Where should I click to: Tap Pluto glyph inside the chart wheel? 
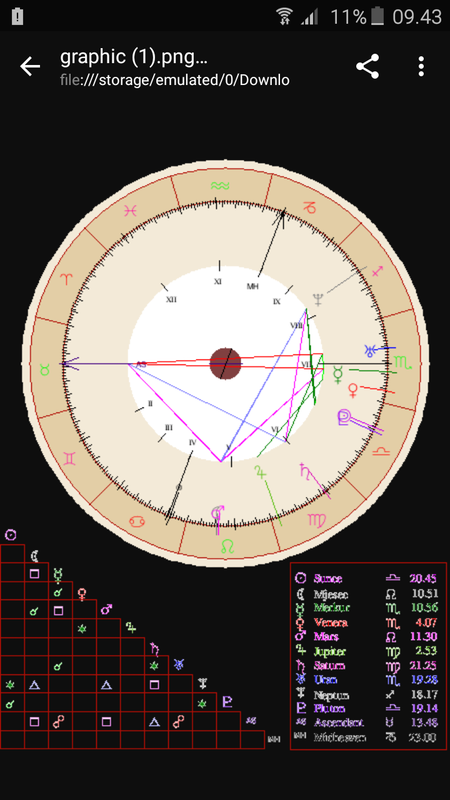[x=345, y=417]
